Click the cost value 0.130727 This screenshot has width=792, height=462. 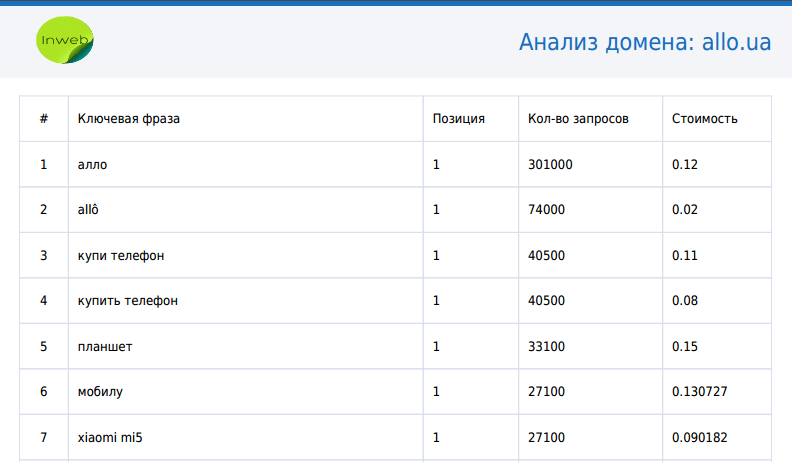point(700,391)
